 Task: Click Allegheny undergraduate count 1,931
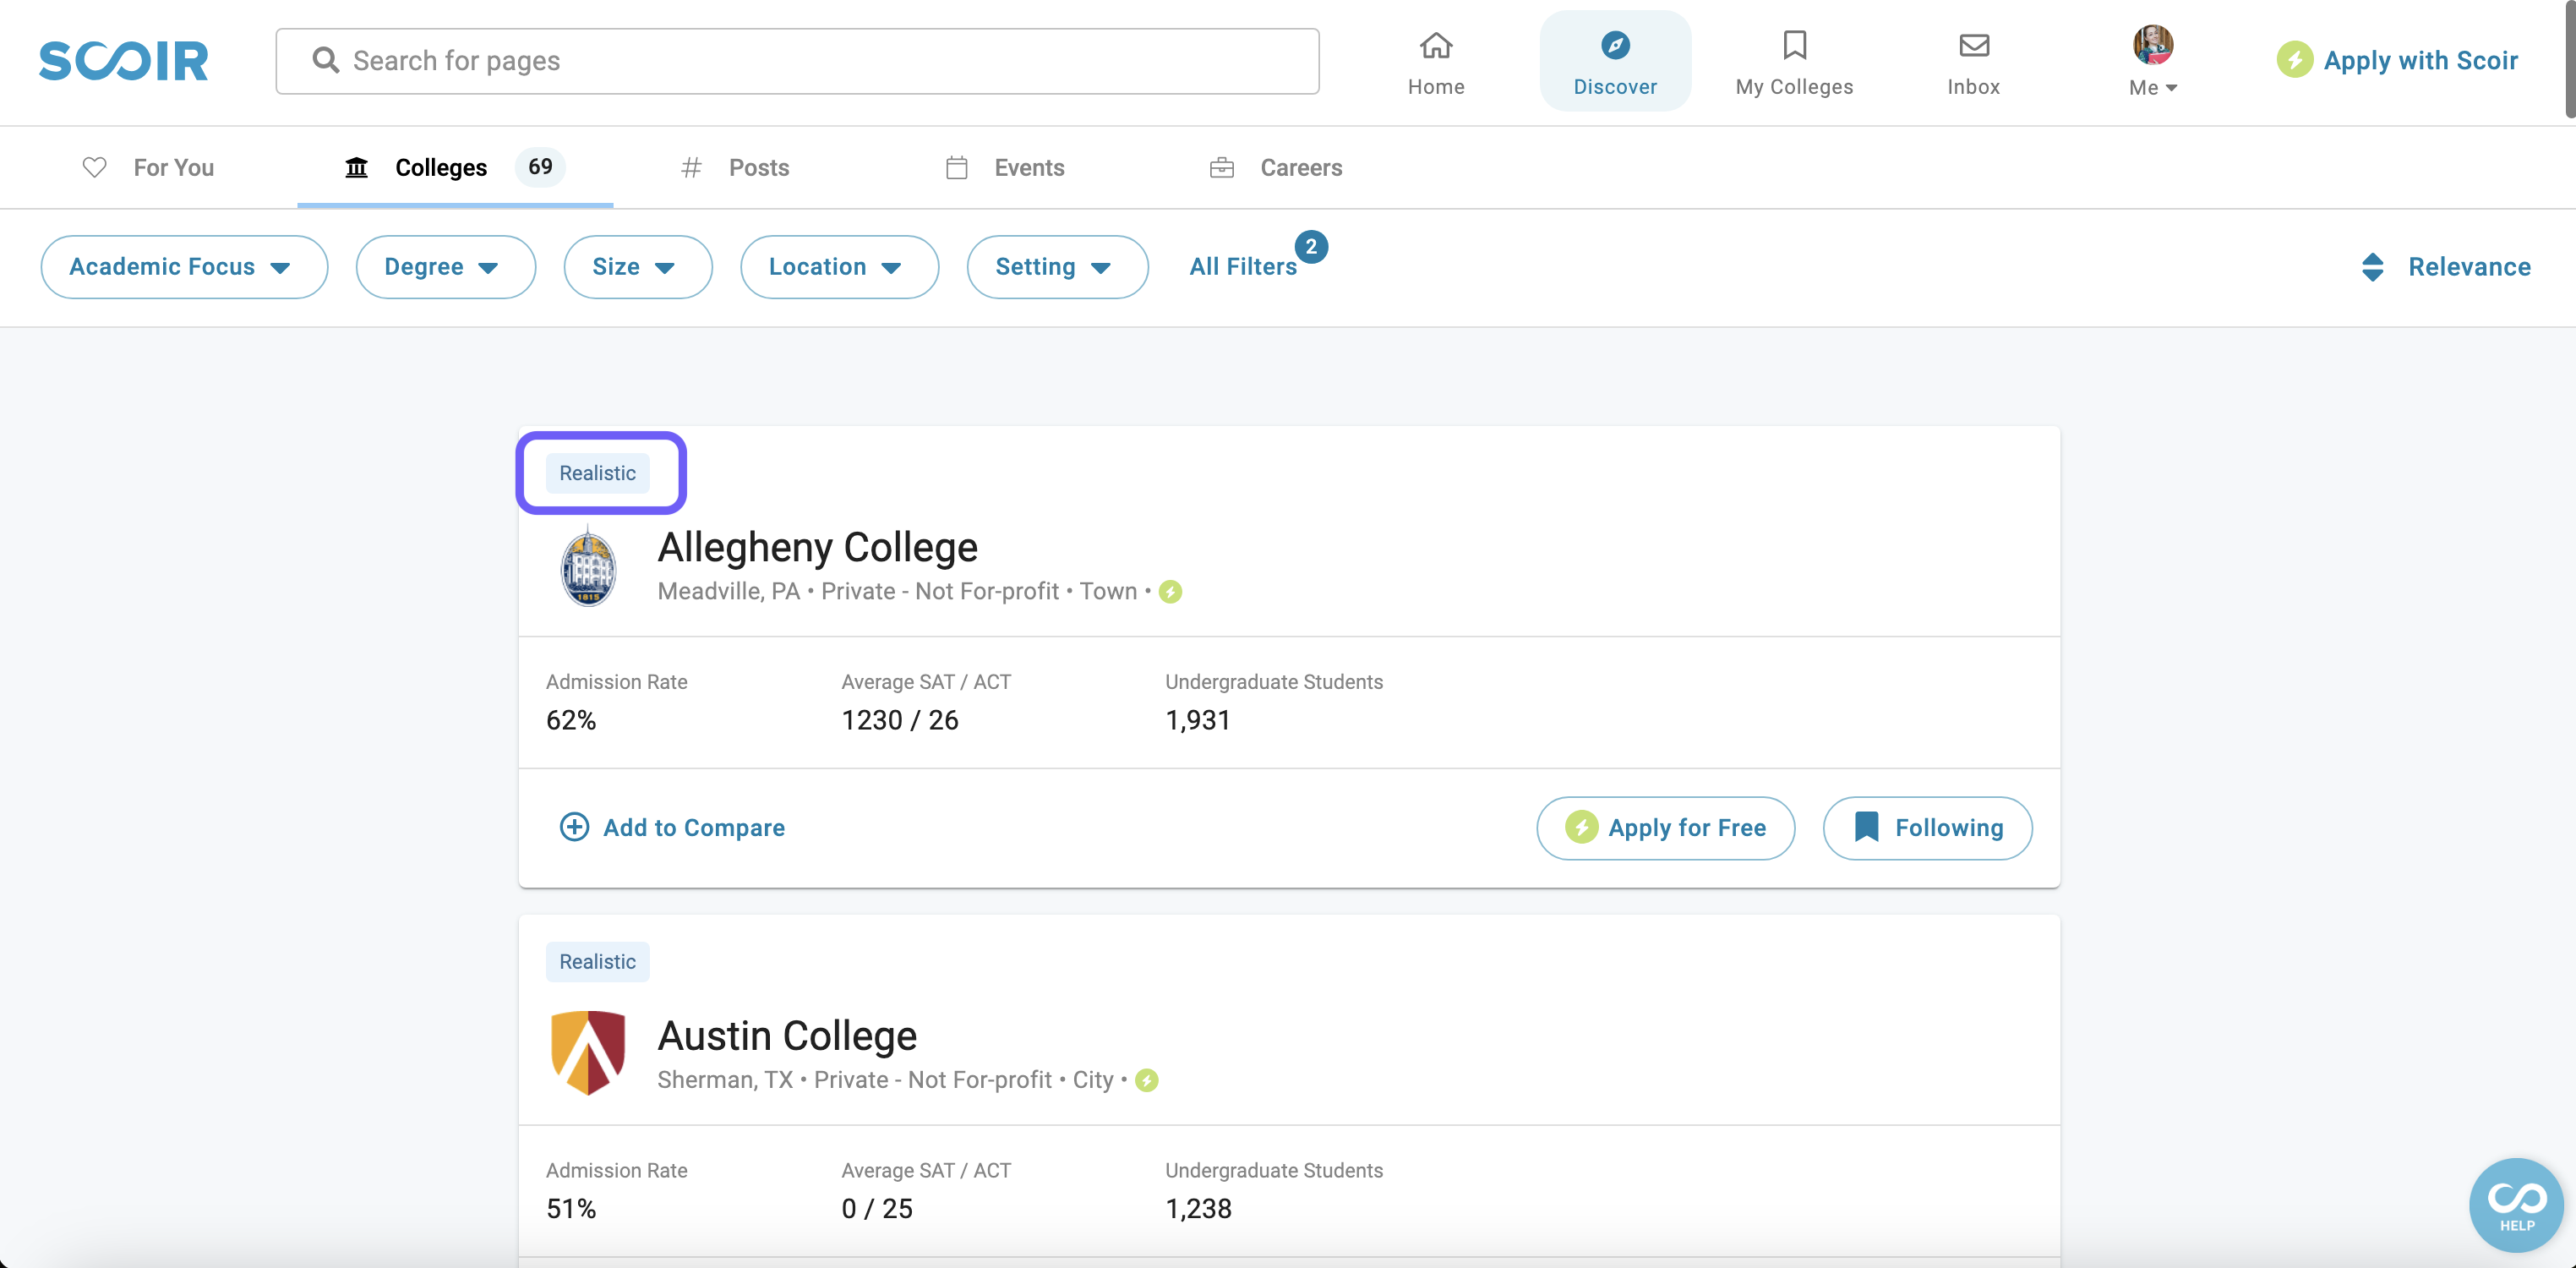coord(1197,720)
